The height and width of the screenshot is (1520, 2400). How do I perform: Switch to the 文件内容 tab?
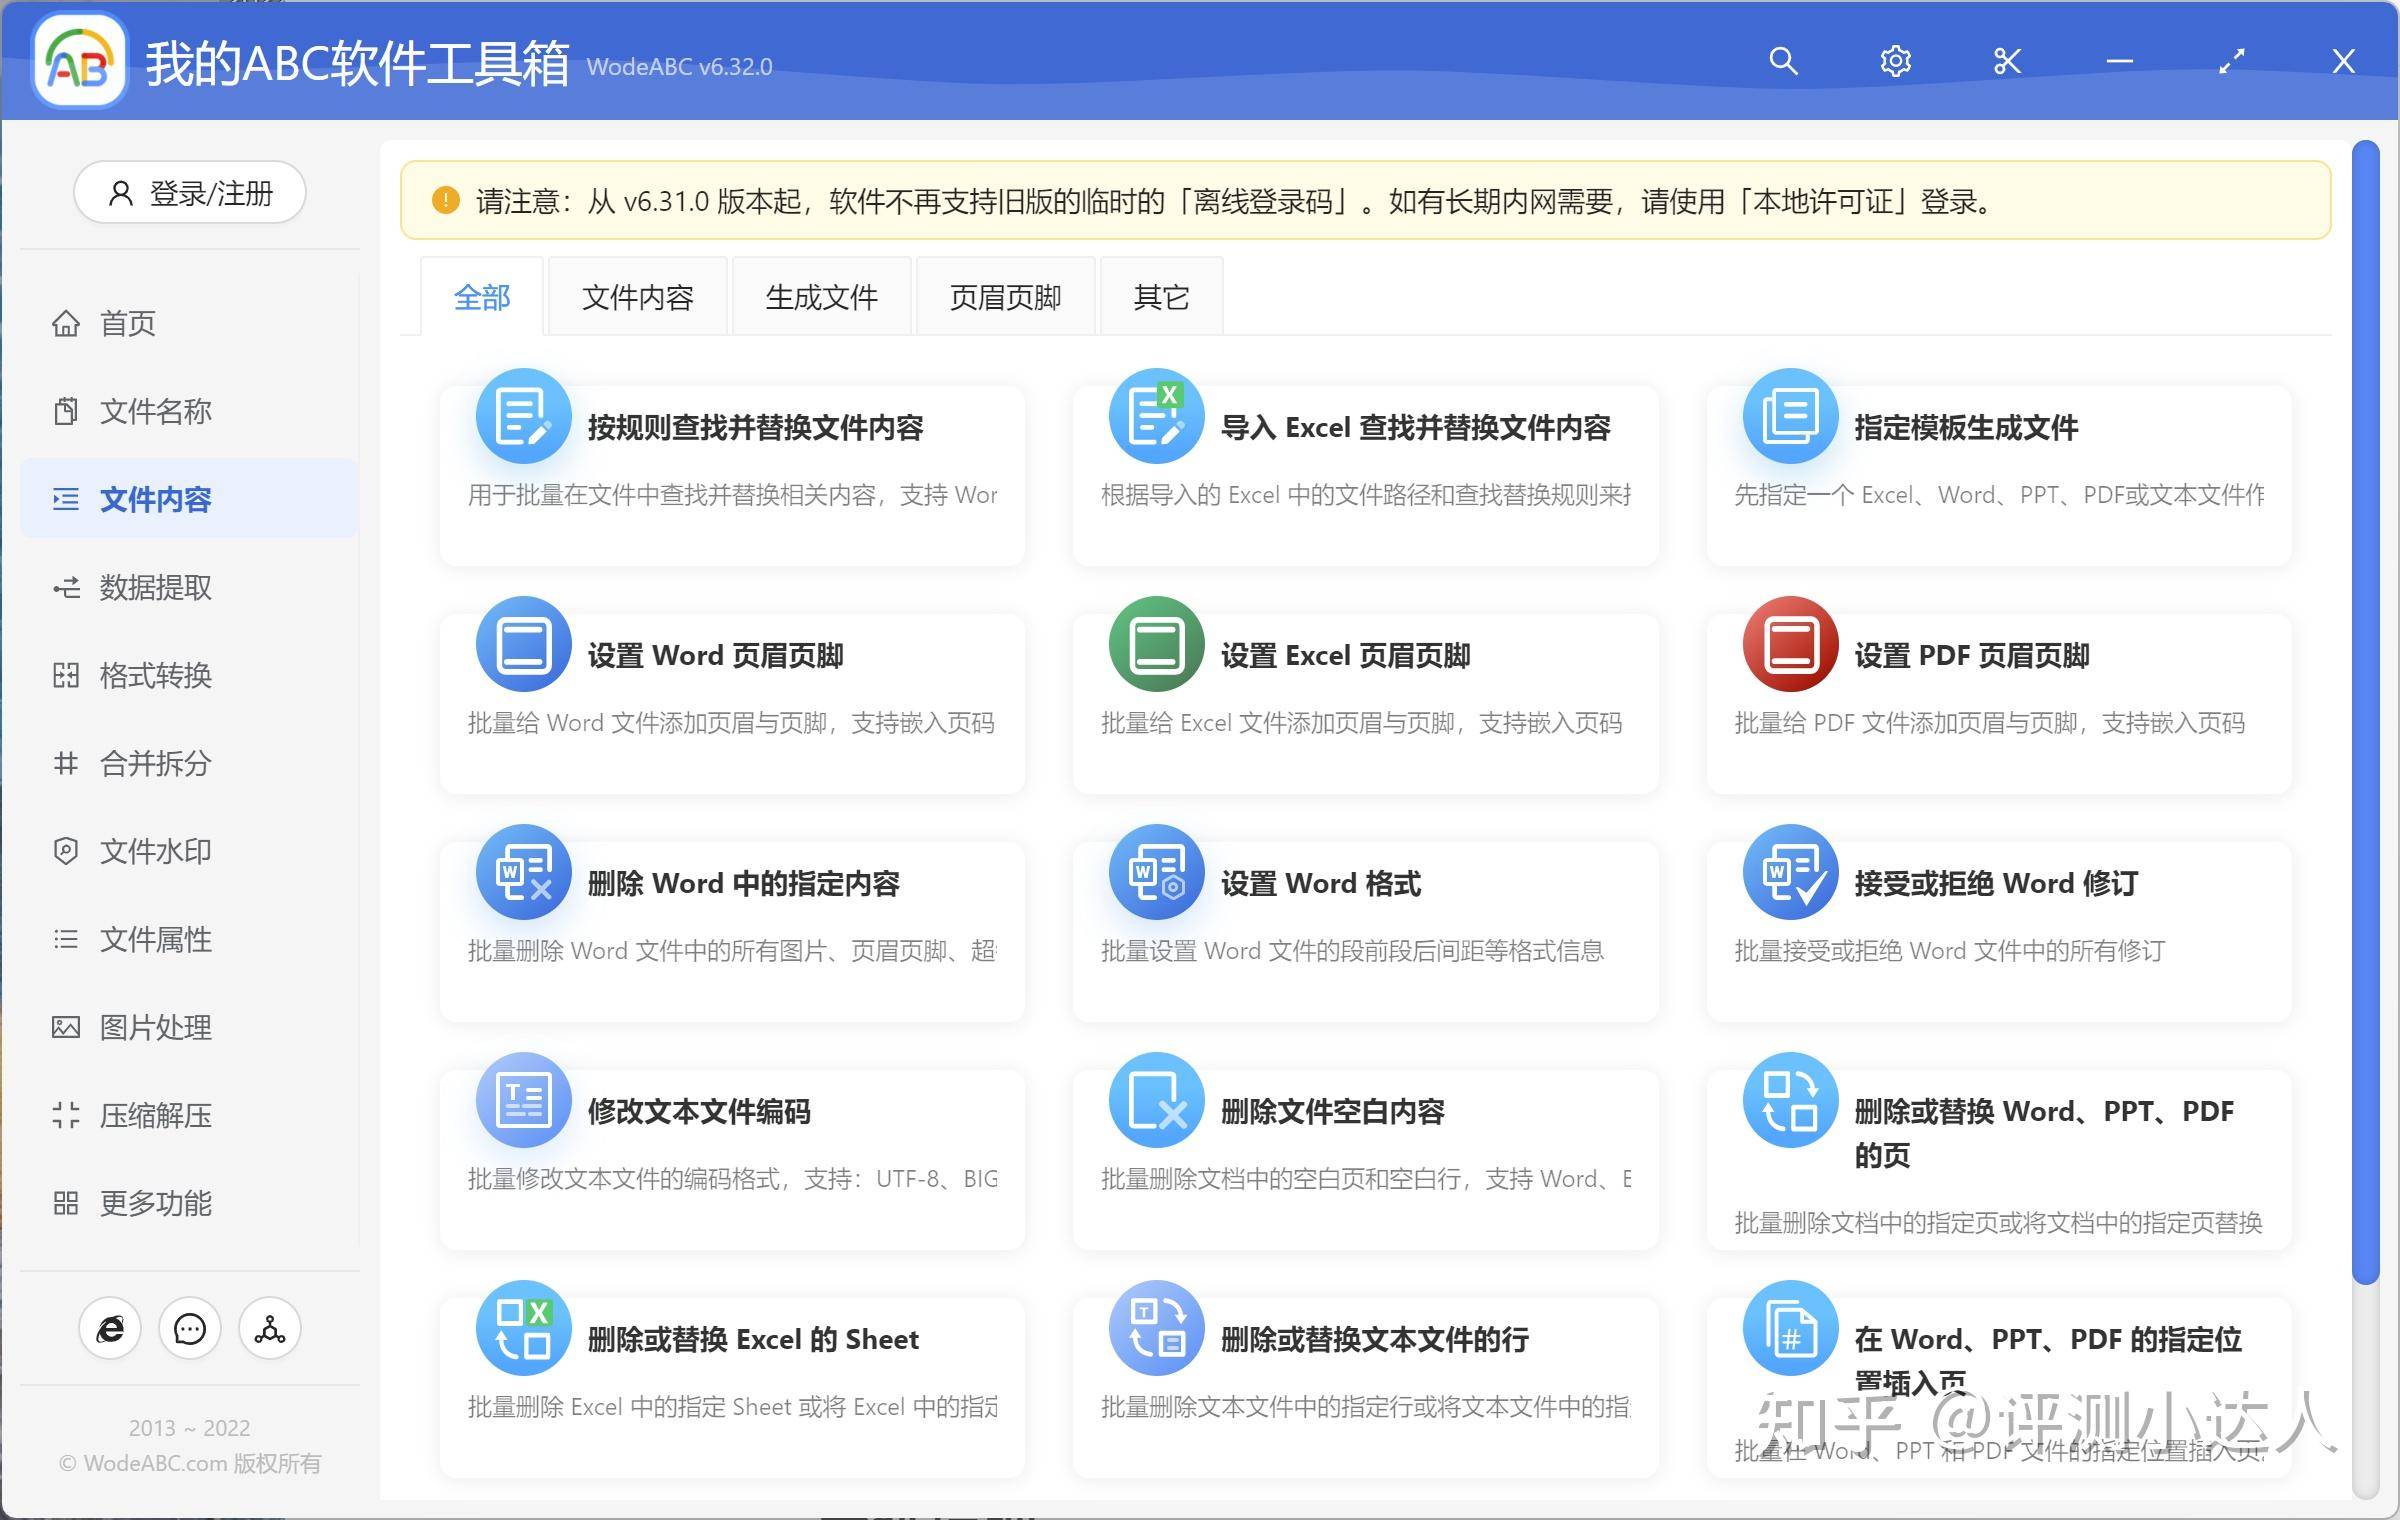[638, 297]
